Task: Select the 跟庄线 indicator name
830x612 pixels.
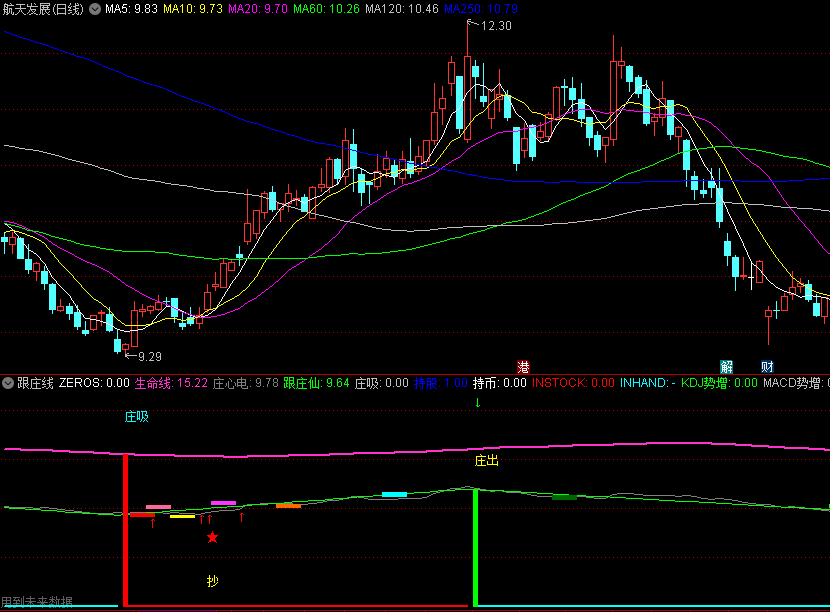Action: pyautogui.click(x=35, y=383)
